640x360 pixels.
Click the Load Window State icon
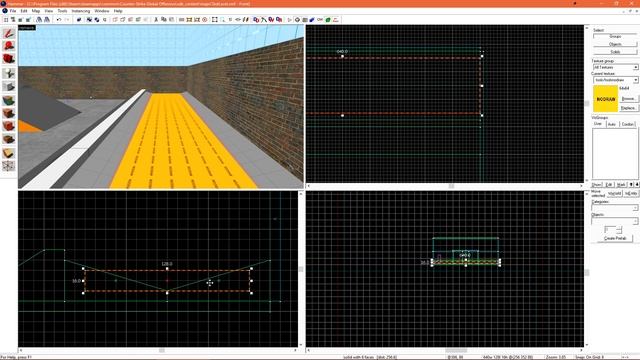(39, 20)
